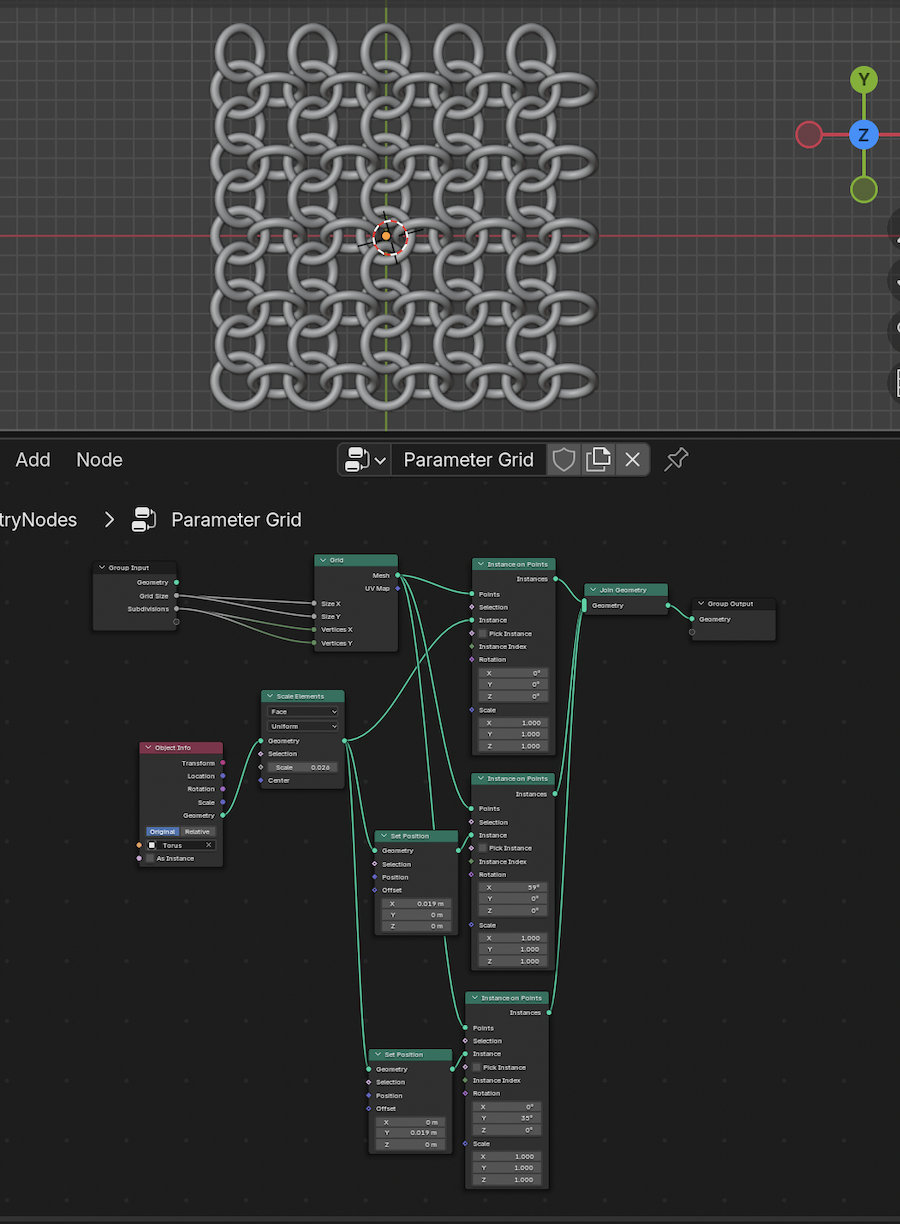Pin the node tree with pin icon
This screenshot has height=1224, width=900.
coord(677,459)
